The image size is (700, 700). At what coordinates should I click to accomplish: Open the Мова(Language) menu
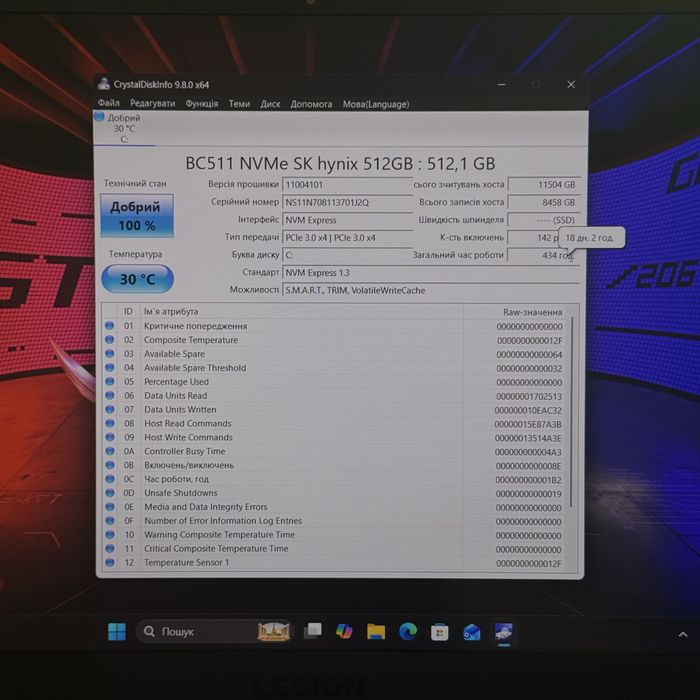point(376,104)
